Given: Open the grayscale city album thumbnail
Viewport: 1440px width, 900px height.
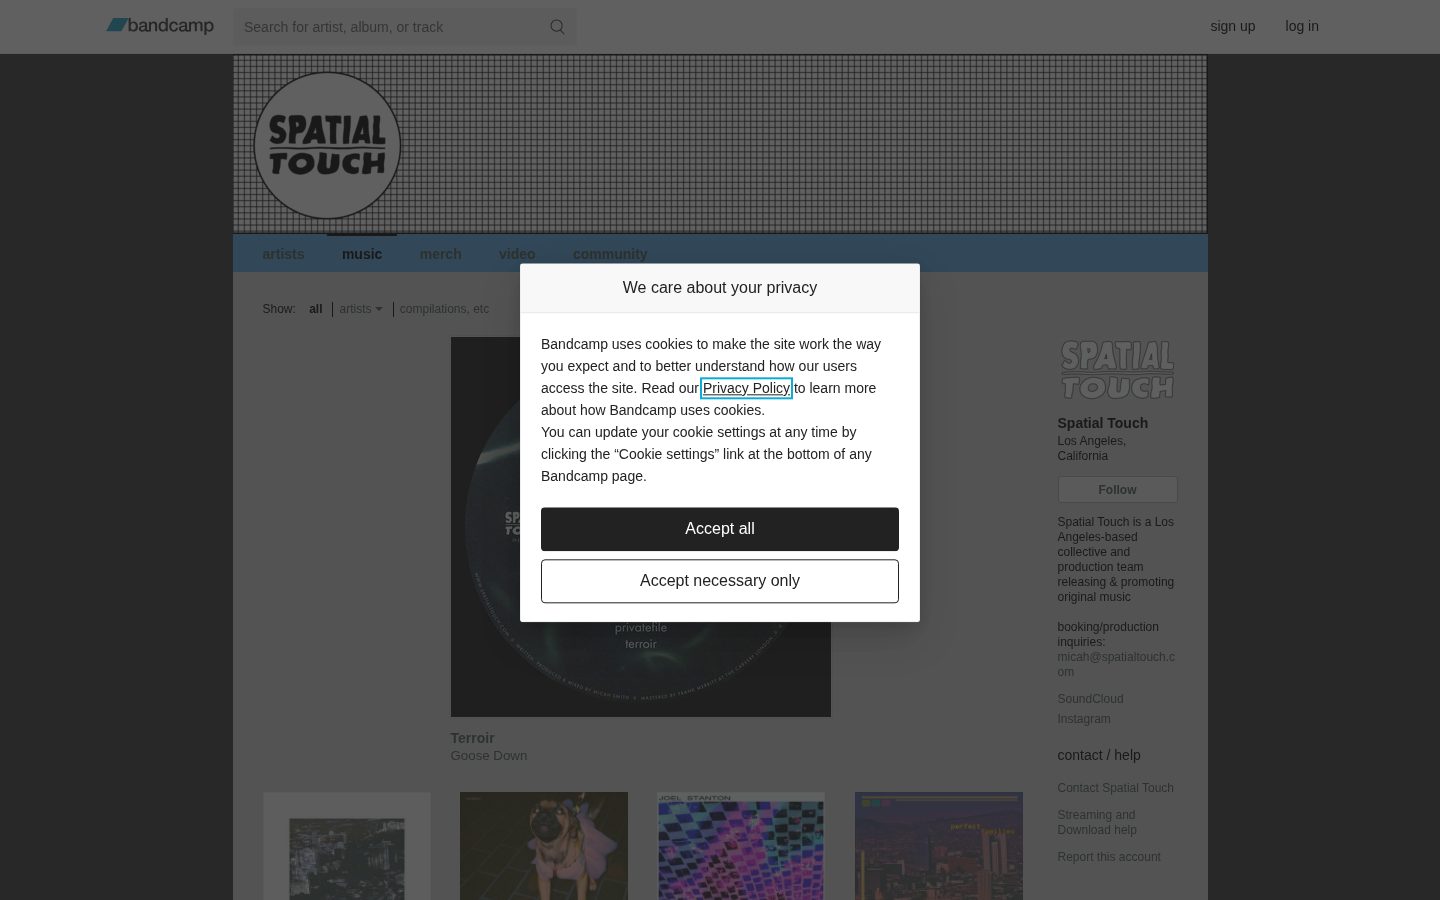Looking at the screenshot, I should [347, 846].
